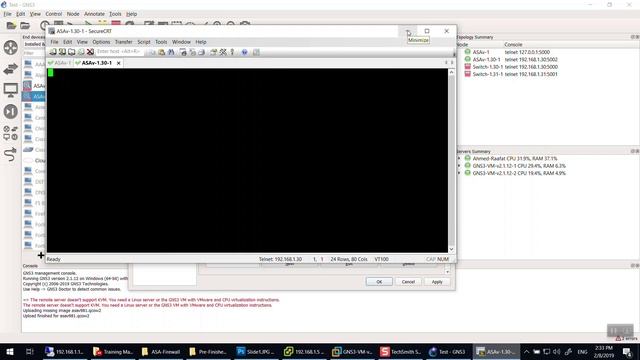Click the Paste icon in SecureCRT toolbar

coord(162,52)
